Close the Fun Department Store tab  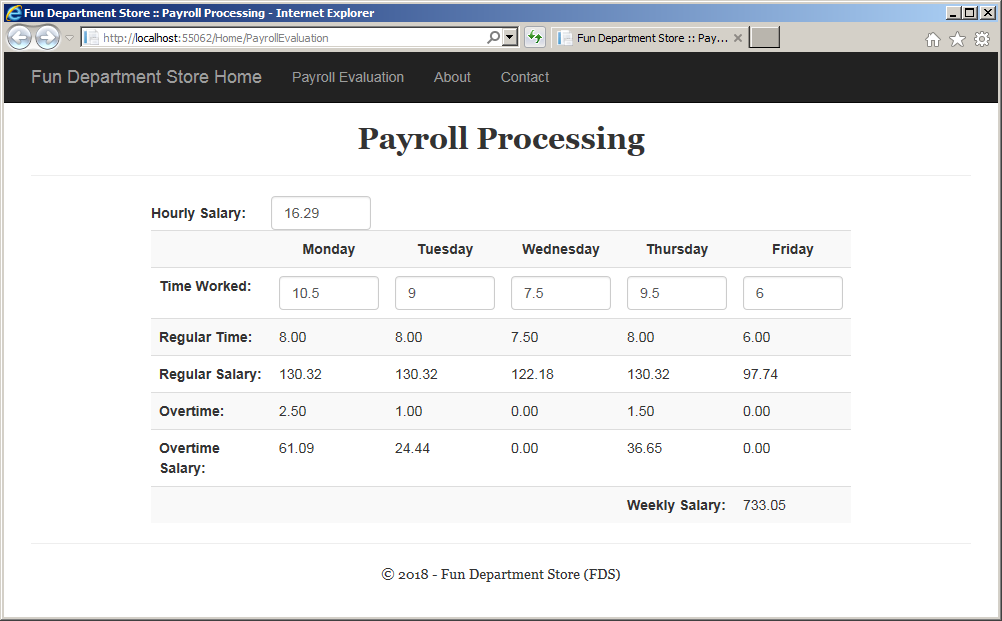click(x=738, y=38)
